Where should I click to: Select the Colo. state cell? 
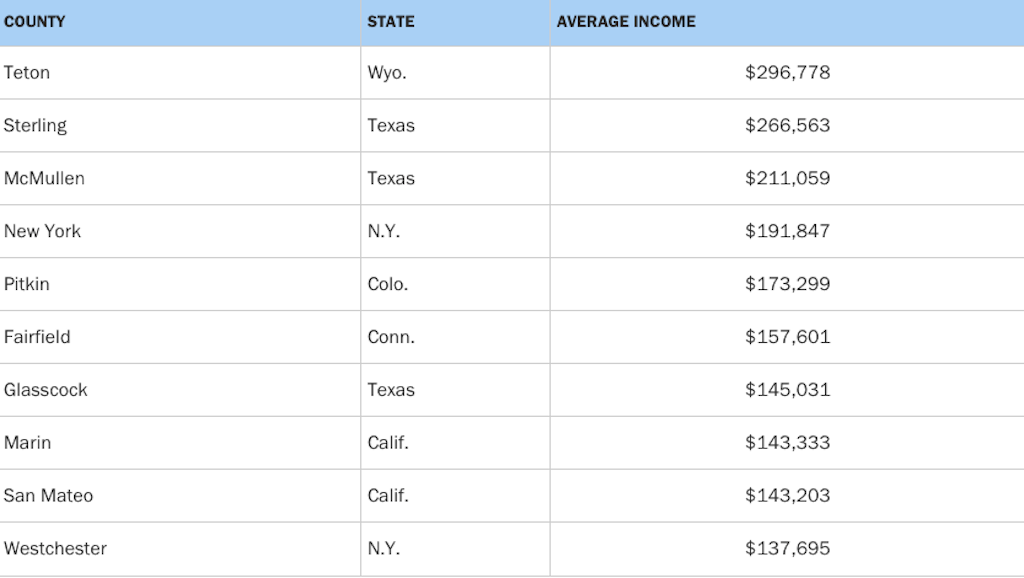pyautogui.click(x=388, y=285)
